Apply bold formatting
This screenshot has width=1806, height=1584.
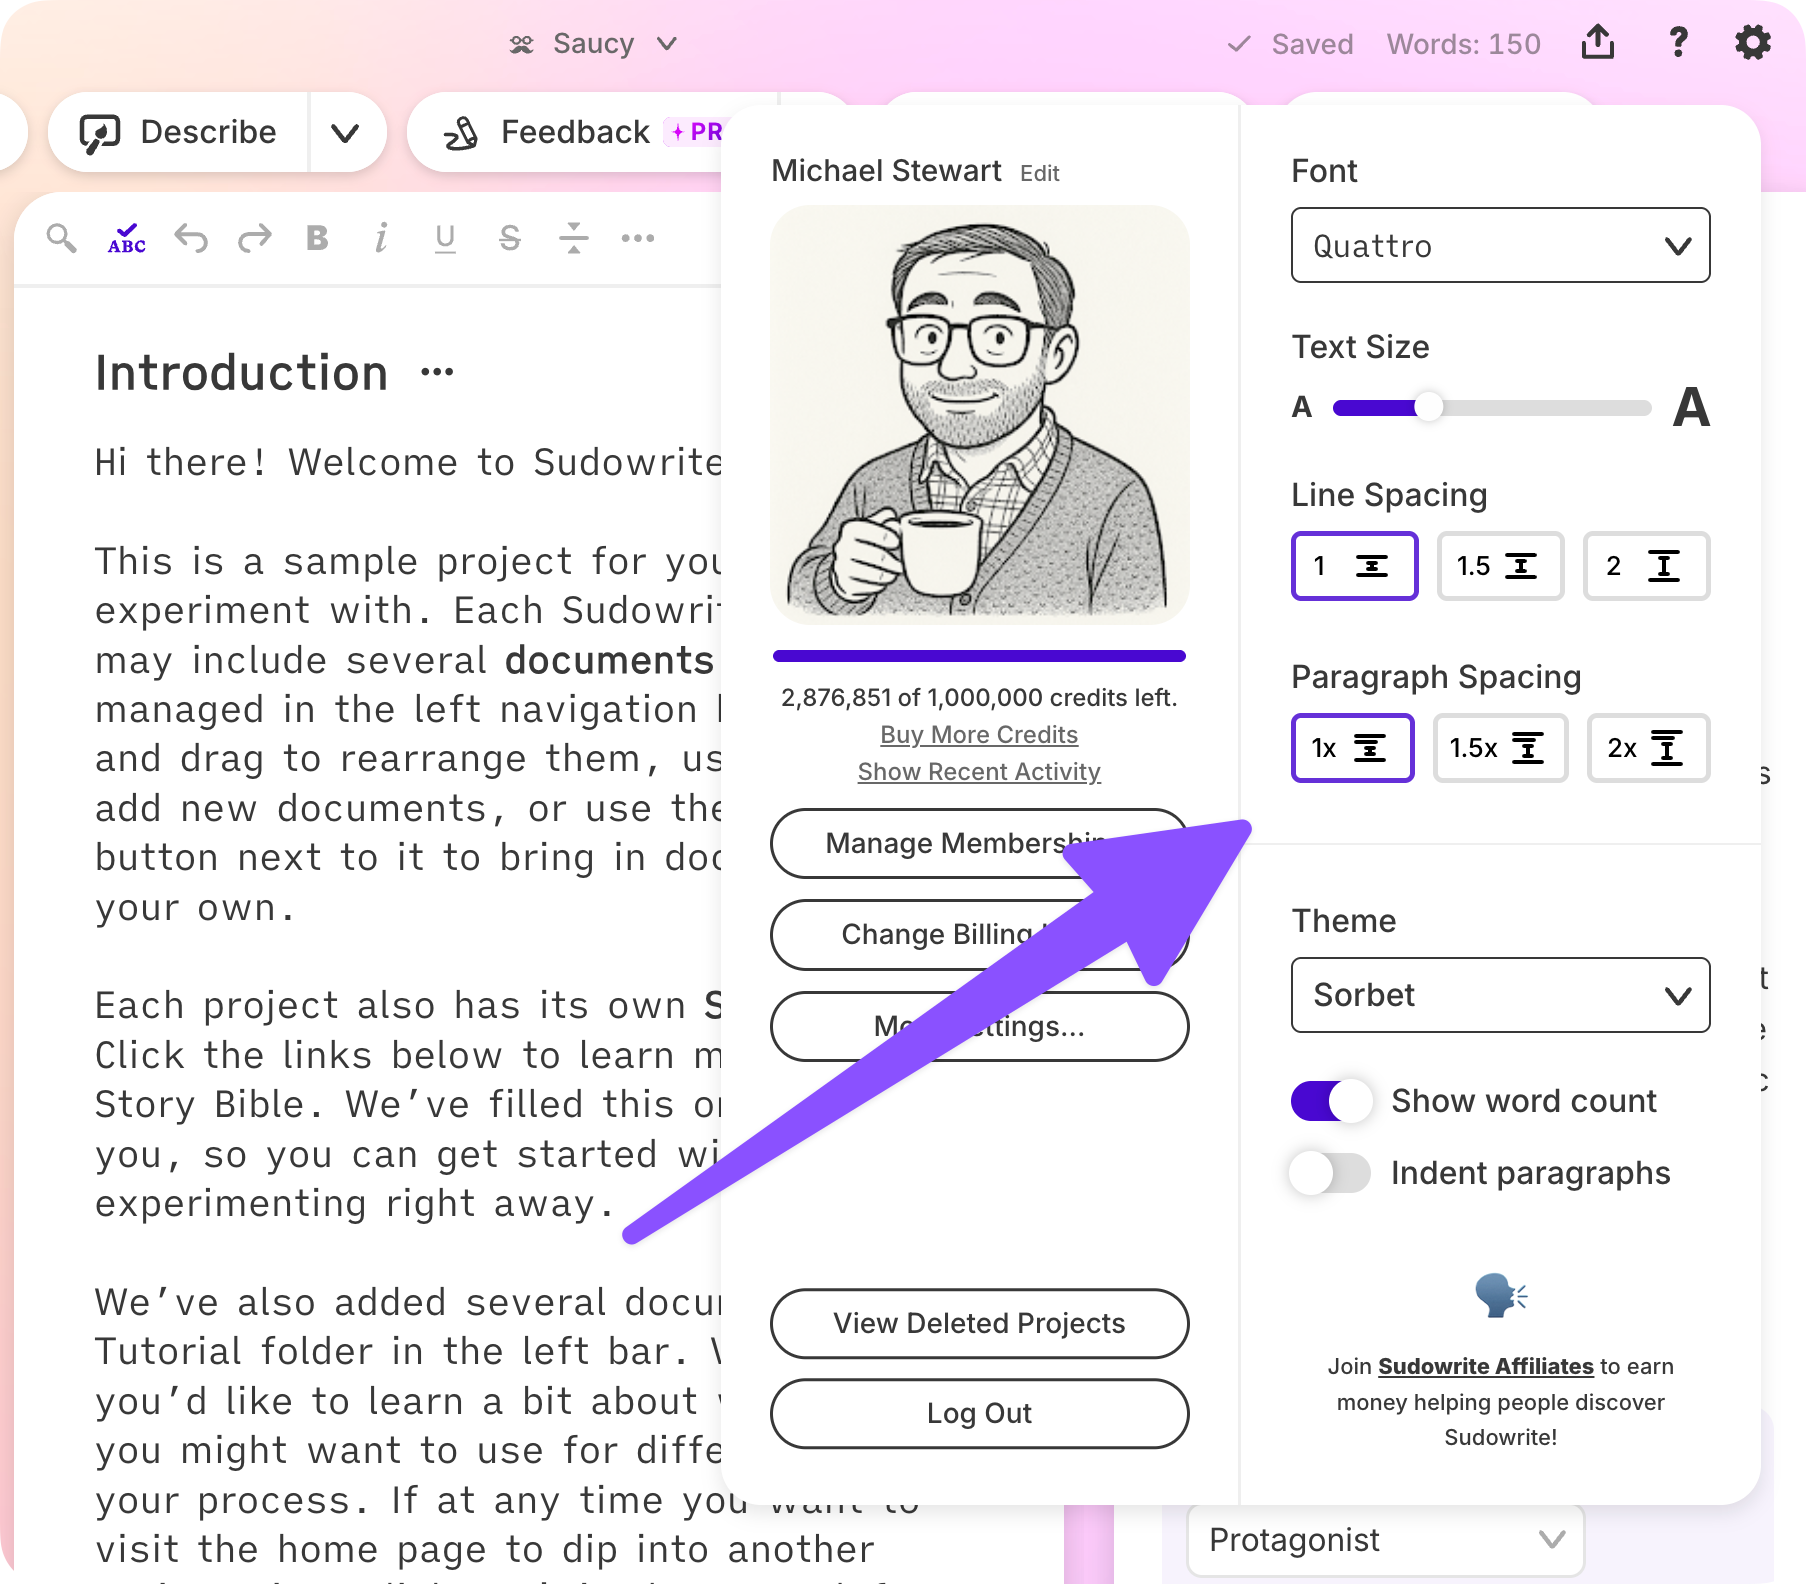pyautogui.click(x=317, y=238)
